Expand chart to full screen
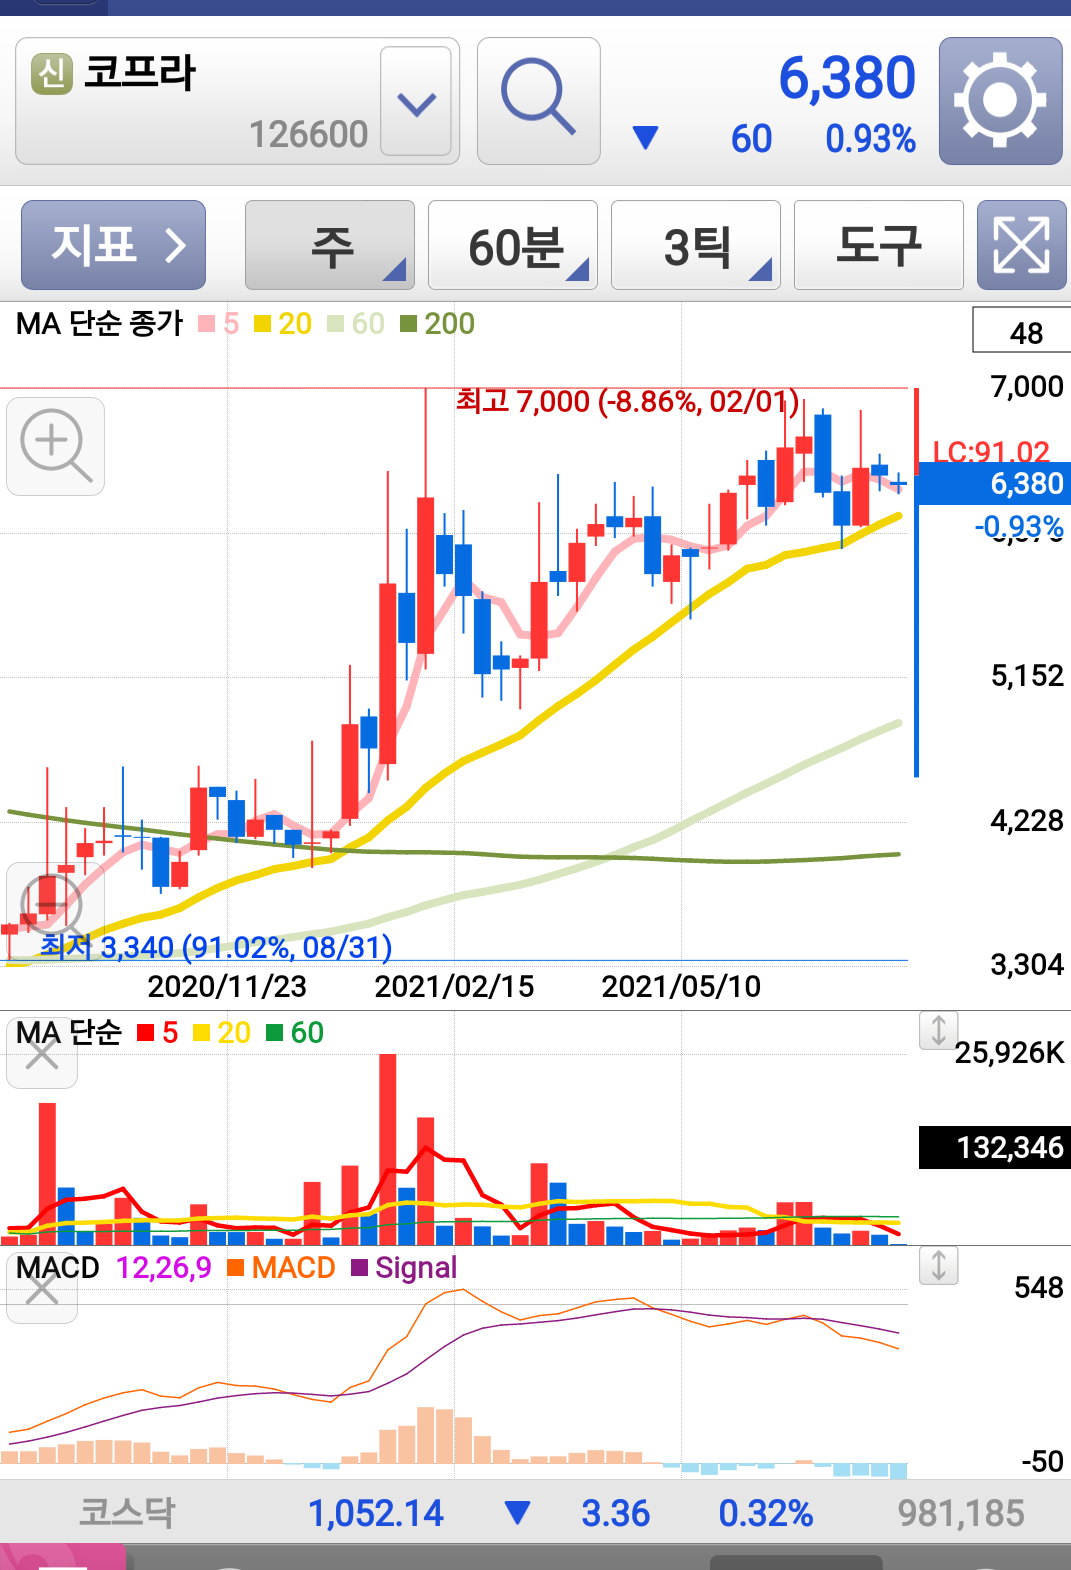1071x1570 pixels. [1021, 245]
